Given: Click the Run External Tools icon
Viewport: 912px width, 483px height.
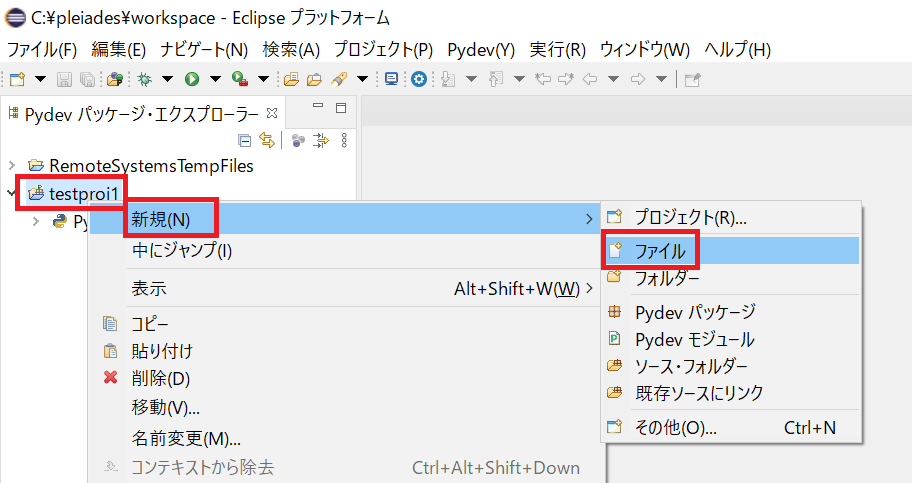Looking at the screenshot, I should 240,79.
